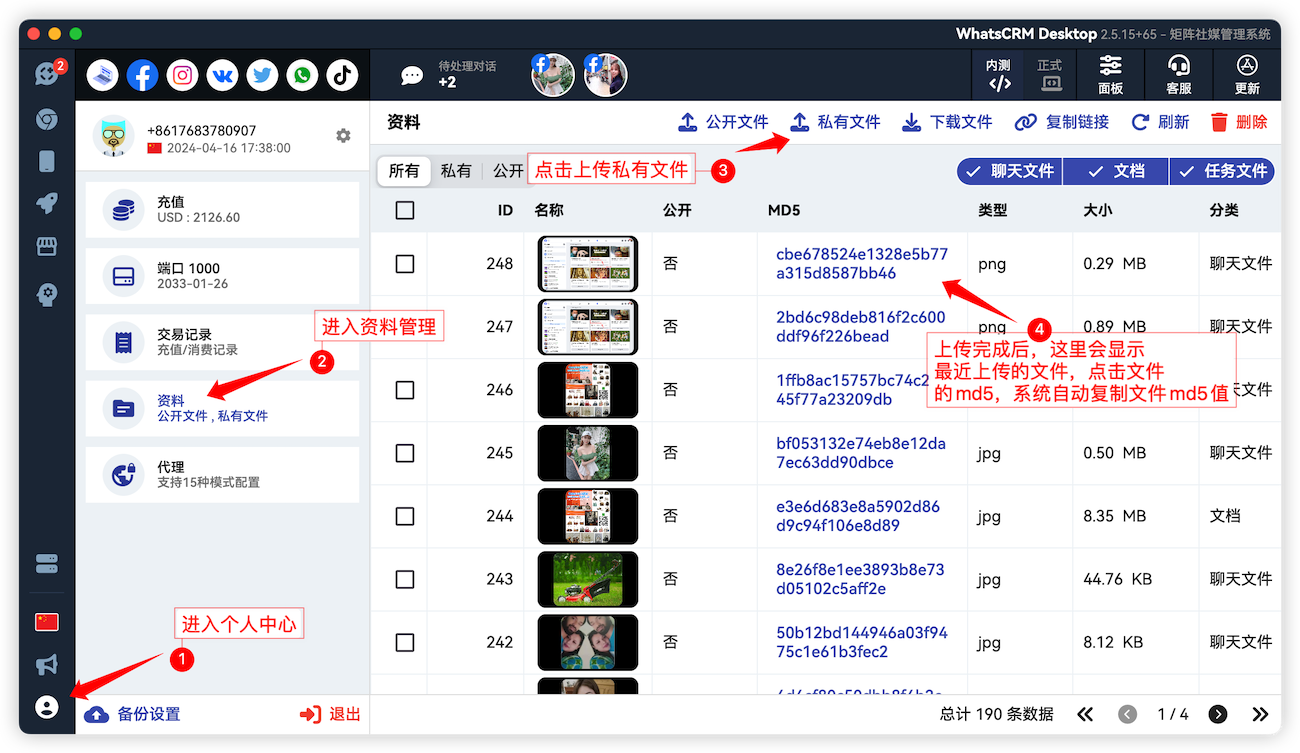Screen dimensions: 1300x753
Task: Click 复制链接 to copy link
Action: 1061,122
